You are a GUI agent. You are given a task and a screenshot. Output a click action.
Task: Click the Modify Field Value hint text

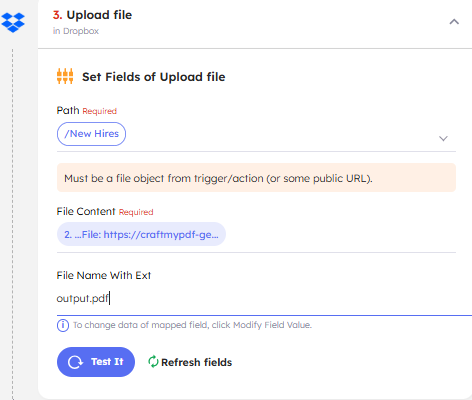click(x=192, y=325)
